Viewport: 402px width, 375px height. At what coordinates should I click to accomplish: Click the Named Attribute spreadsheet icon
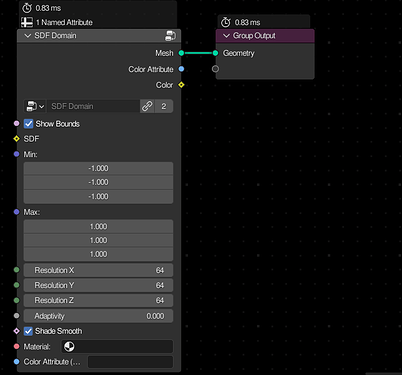(27, 22)
